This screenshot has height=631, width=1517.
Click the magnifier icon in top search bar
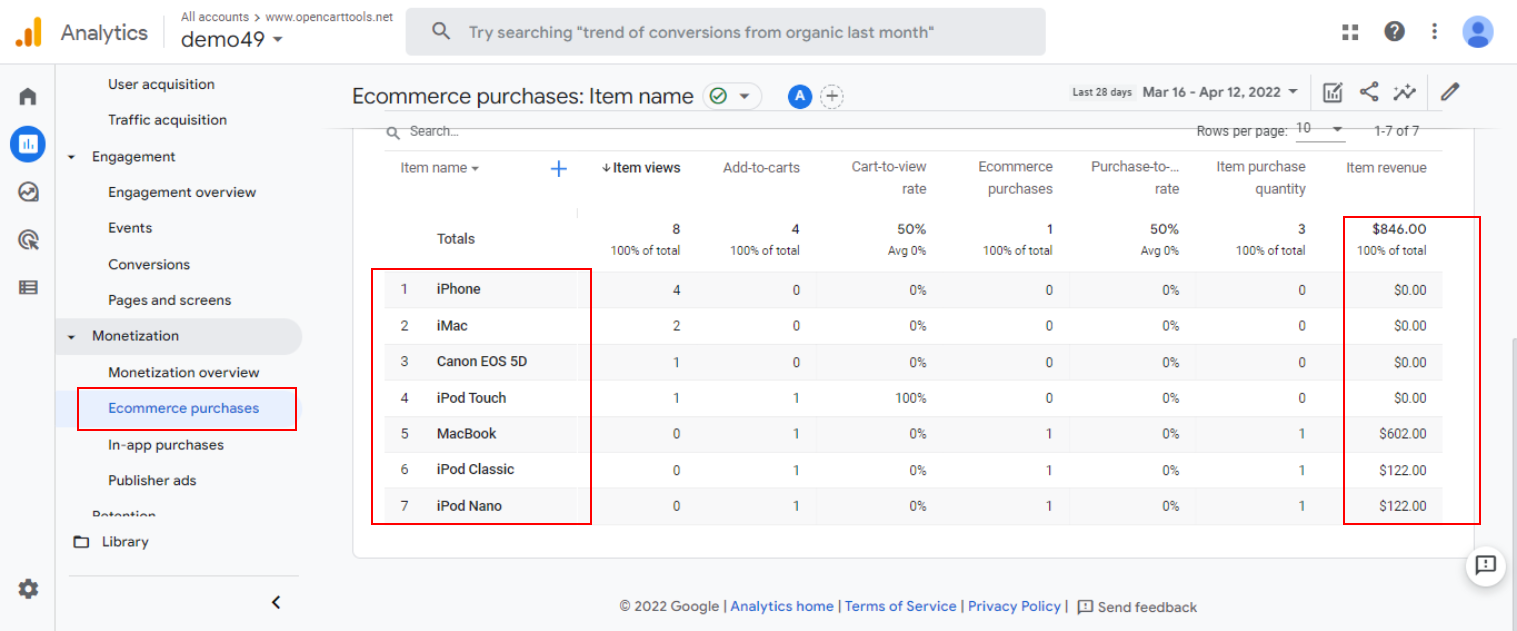pos(441,32)
